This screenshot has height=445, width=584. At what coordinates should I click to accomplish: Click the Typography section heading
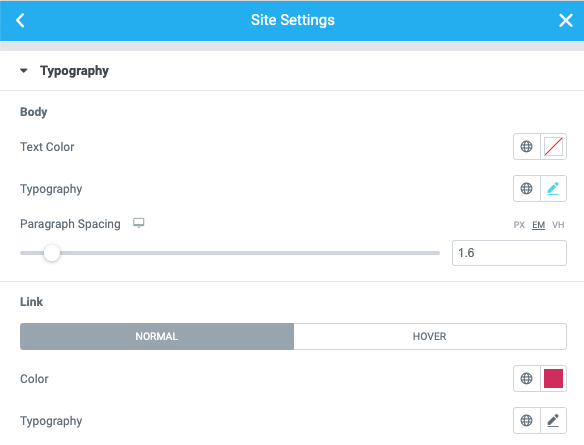[x=74, y=71]
